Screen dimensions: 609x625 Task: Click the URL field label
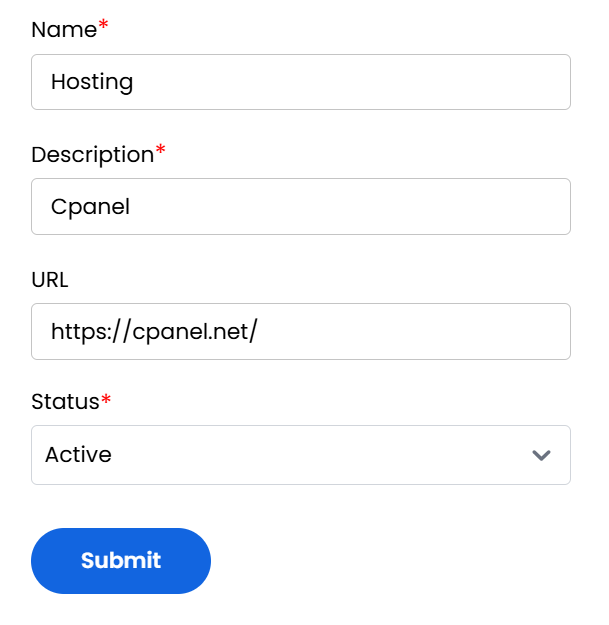[x=50, y=279]
